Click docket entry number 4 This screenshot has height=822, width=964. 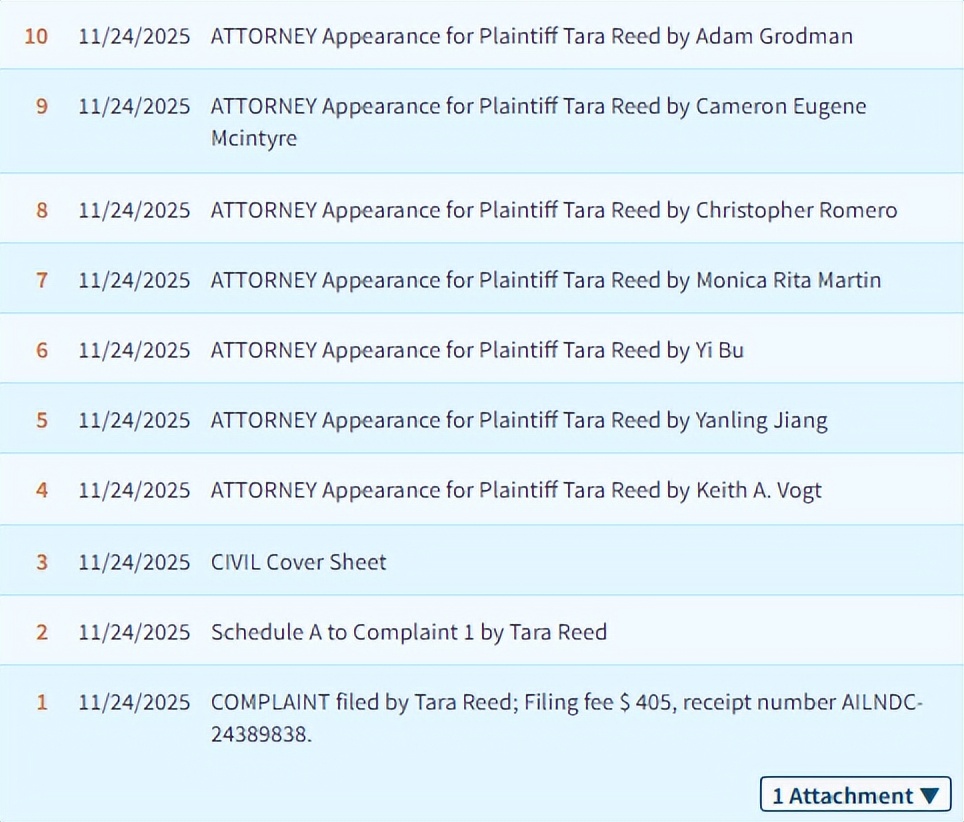pyautogui.click(x=41, y=490)
